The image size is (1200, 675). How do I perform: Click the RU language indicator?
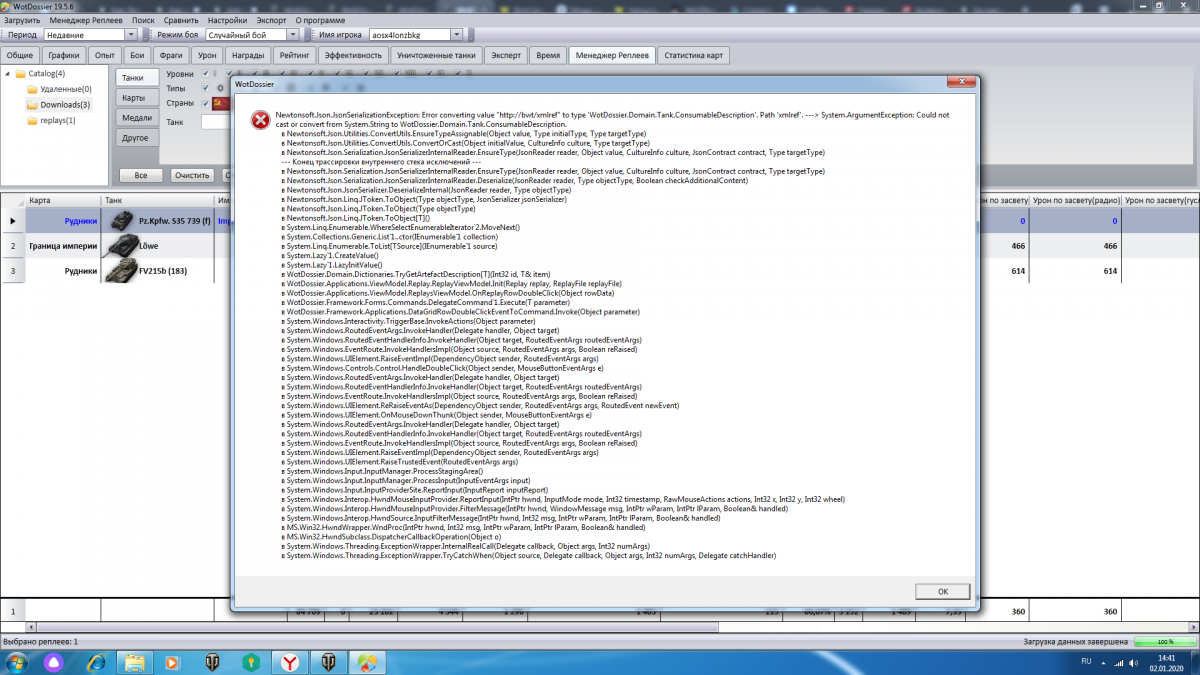coord(1087,662)
